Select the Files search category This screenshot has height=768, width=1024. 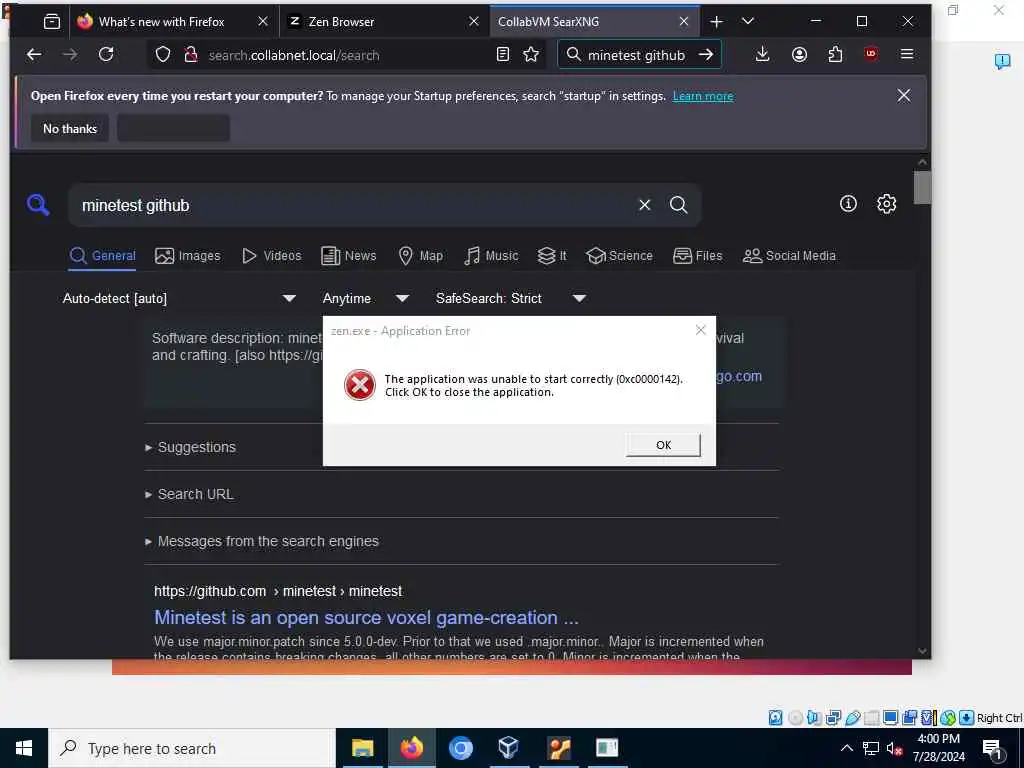(697, 256)
